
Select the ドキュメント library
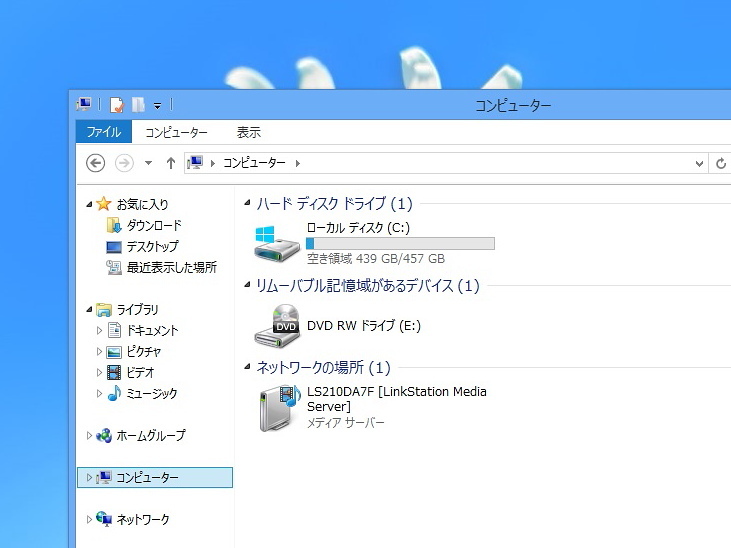152,331
